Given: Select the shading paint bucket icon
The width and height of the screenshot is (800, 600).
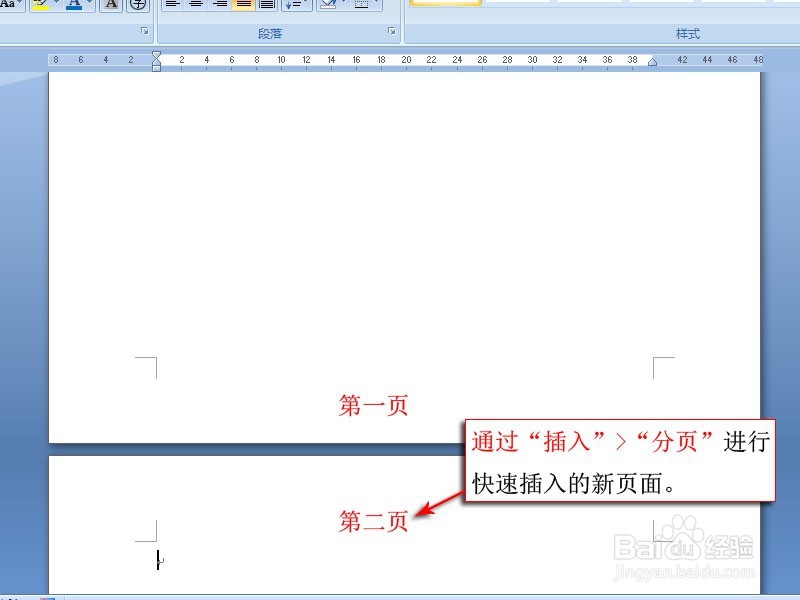Looking at the screenshot, I should click(326, 5).
